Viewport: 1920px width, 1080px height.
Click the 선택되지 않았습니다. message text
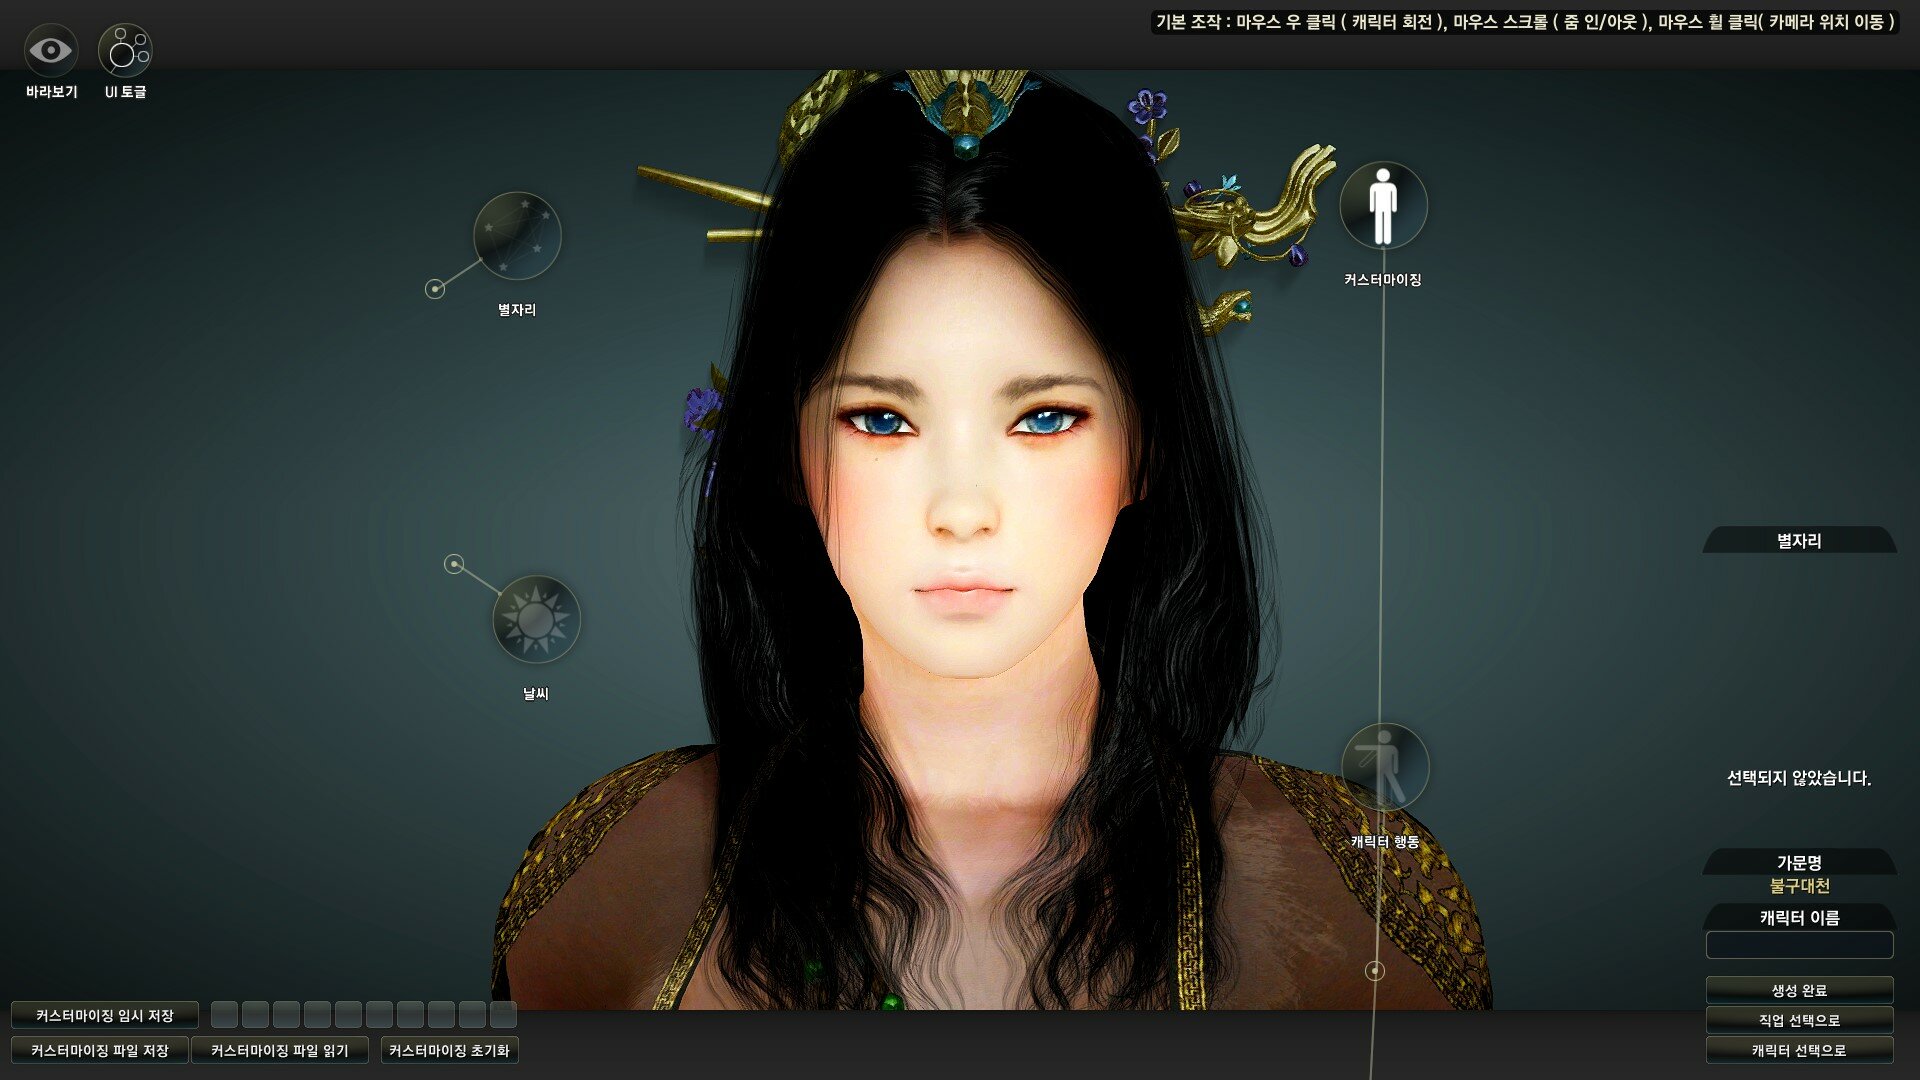(1799, 778)
